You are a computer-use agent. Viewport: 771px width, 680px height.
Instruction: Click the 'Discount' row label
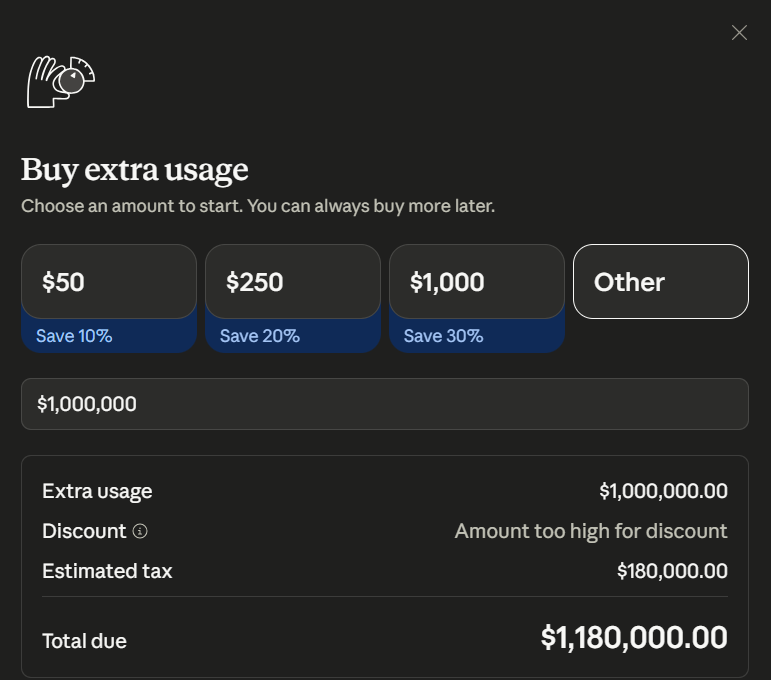84,531
